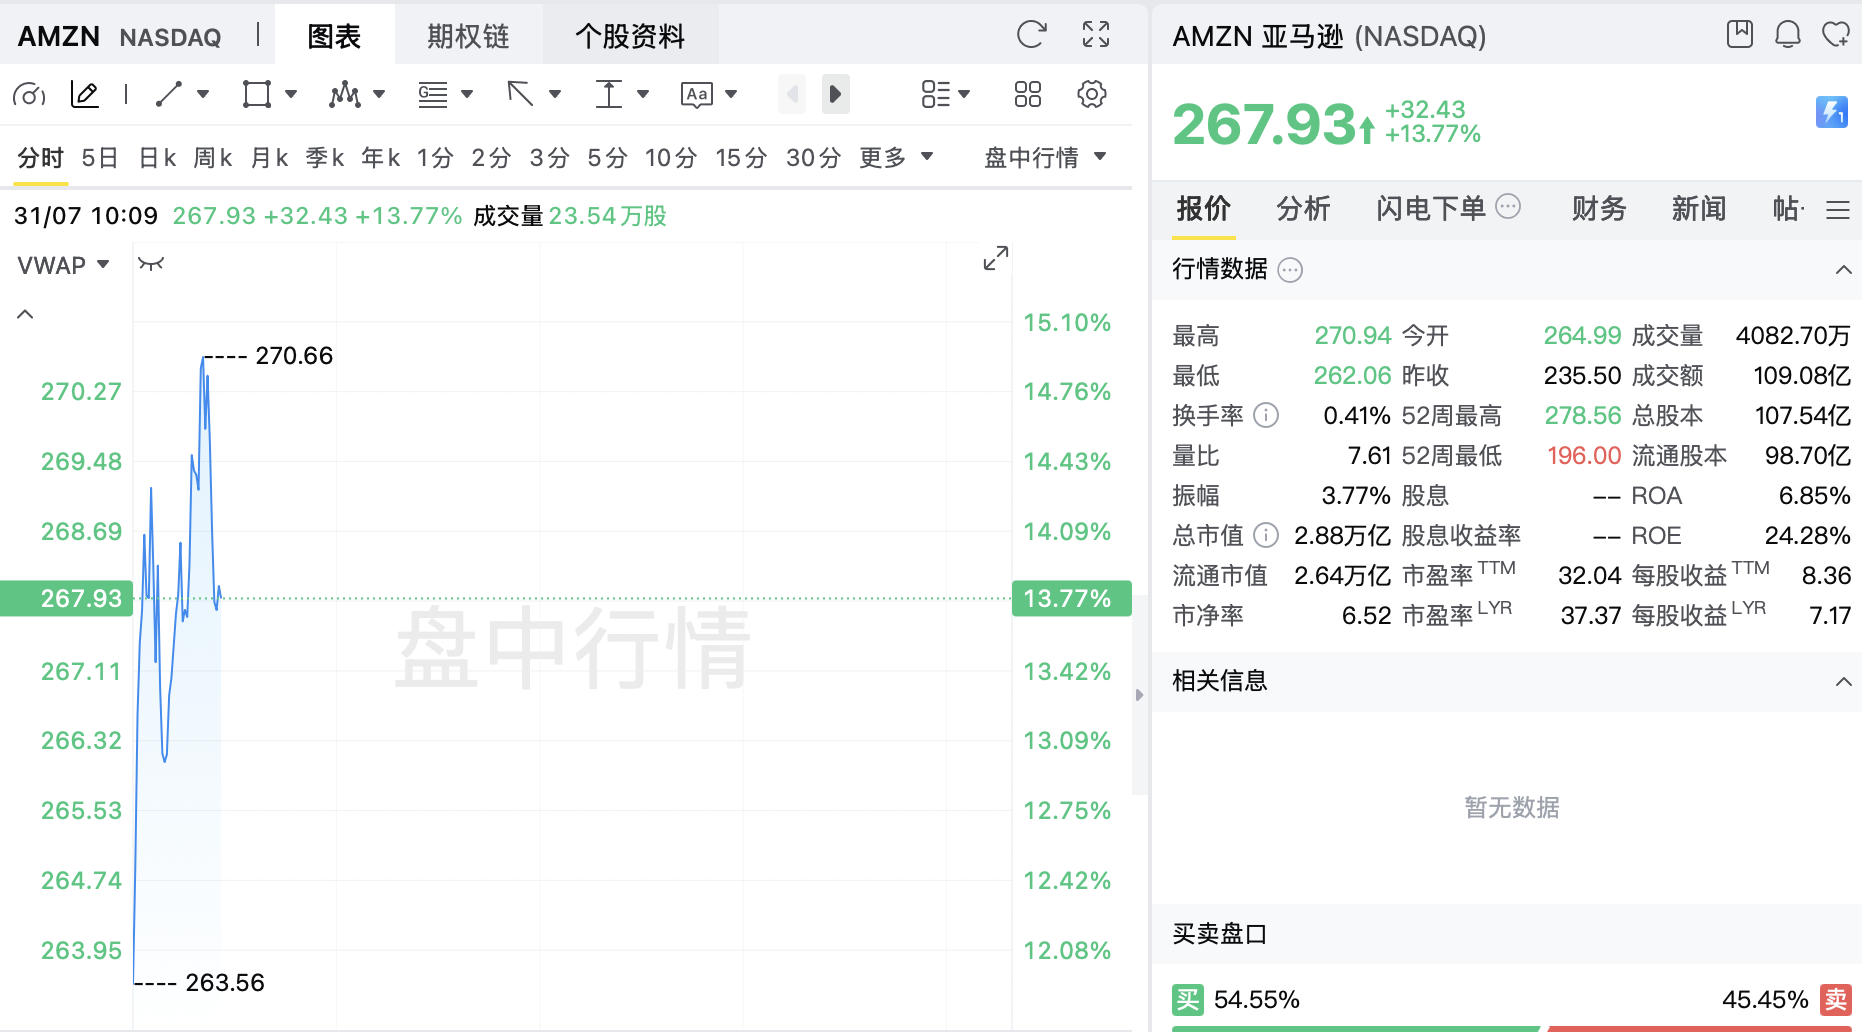
Task: Collapse the indicator panel with the up chevron
Action: 26,314
